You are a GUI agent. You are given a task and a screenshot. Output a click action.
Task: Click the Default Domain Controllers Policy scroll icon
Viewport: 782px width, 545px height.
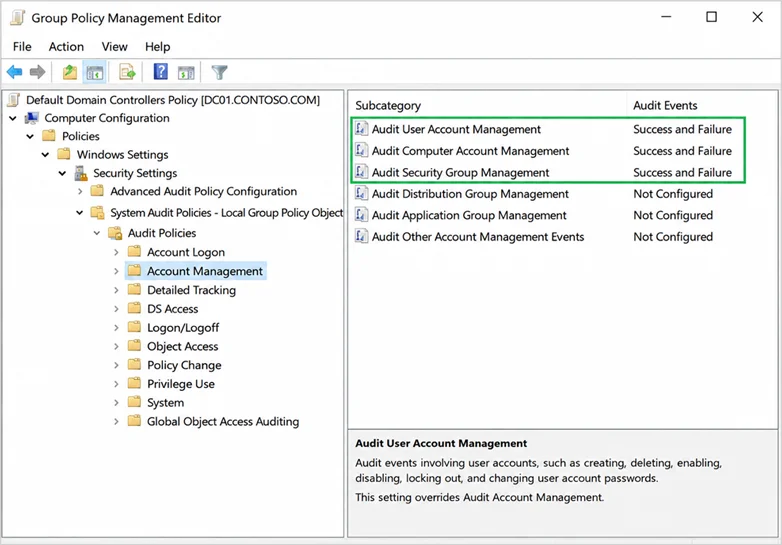point(14,100)
